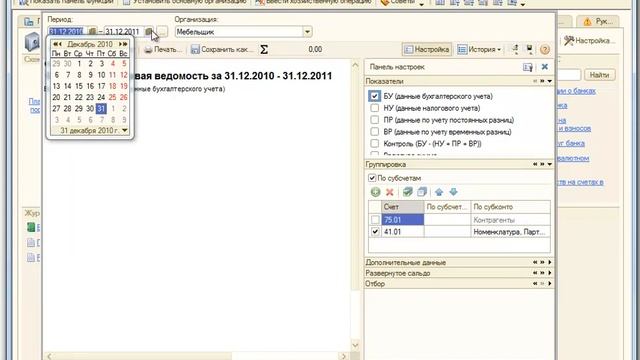The height and width of the screenshot is (360, 640).
Task: Check ПР данные по учету постоянных разниц
Action: click(x=374, y=120)
